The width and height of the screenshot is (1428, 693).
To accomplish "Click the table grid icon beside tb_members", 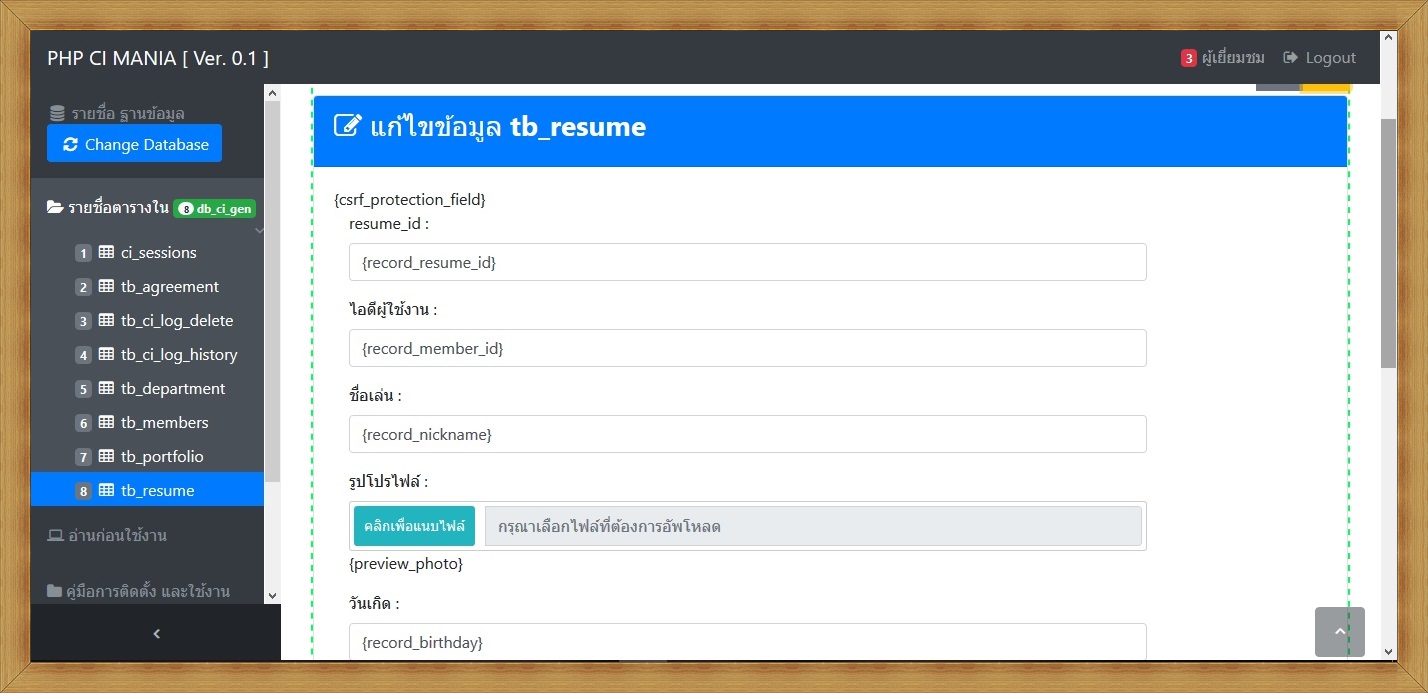I will tap(106, 422).
